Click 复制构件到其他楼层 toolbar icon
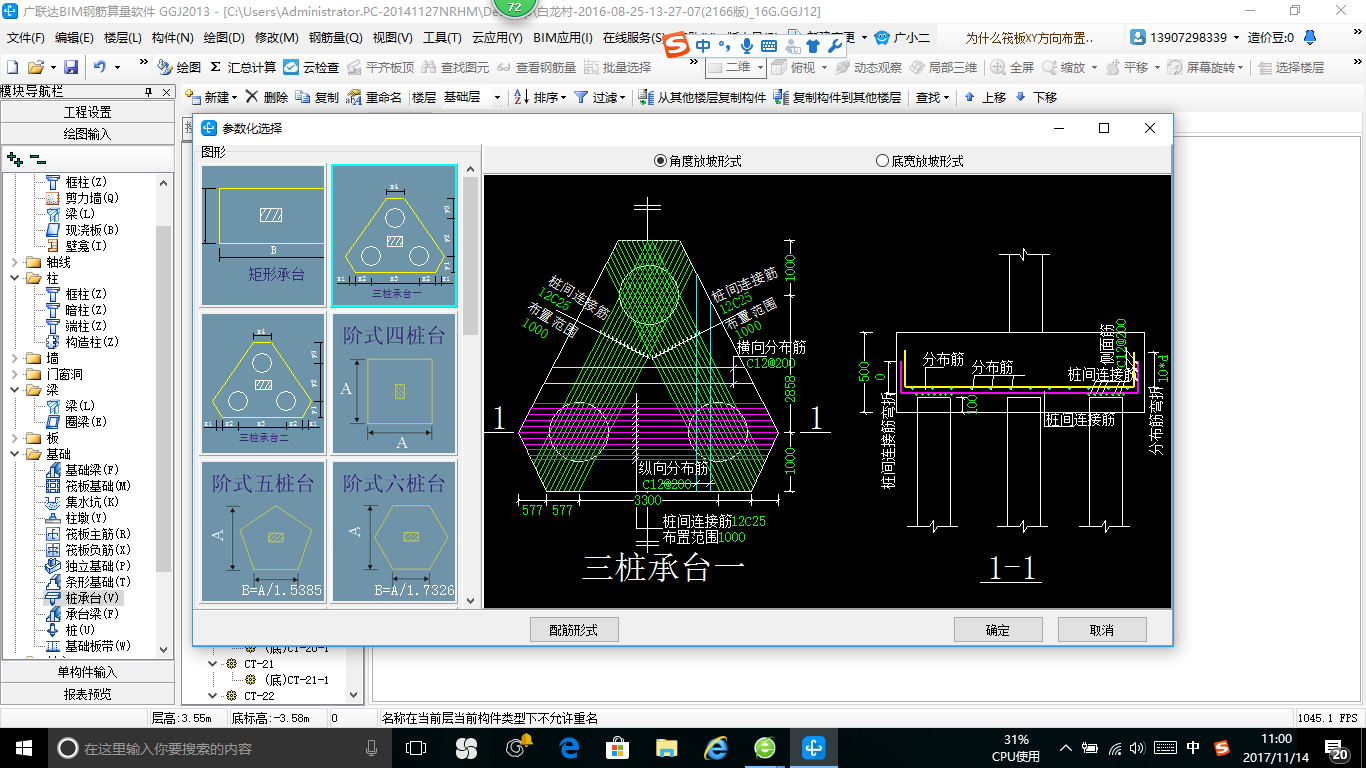This screenshot has height=768, width=1366. (782, 97)
